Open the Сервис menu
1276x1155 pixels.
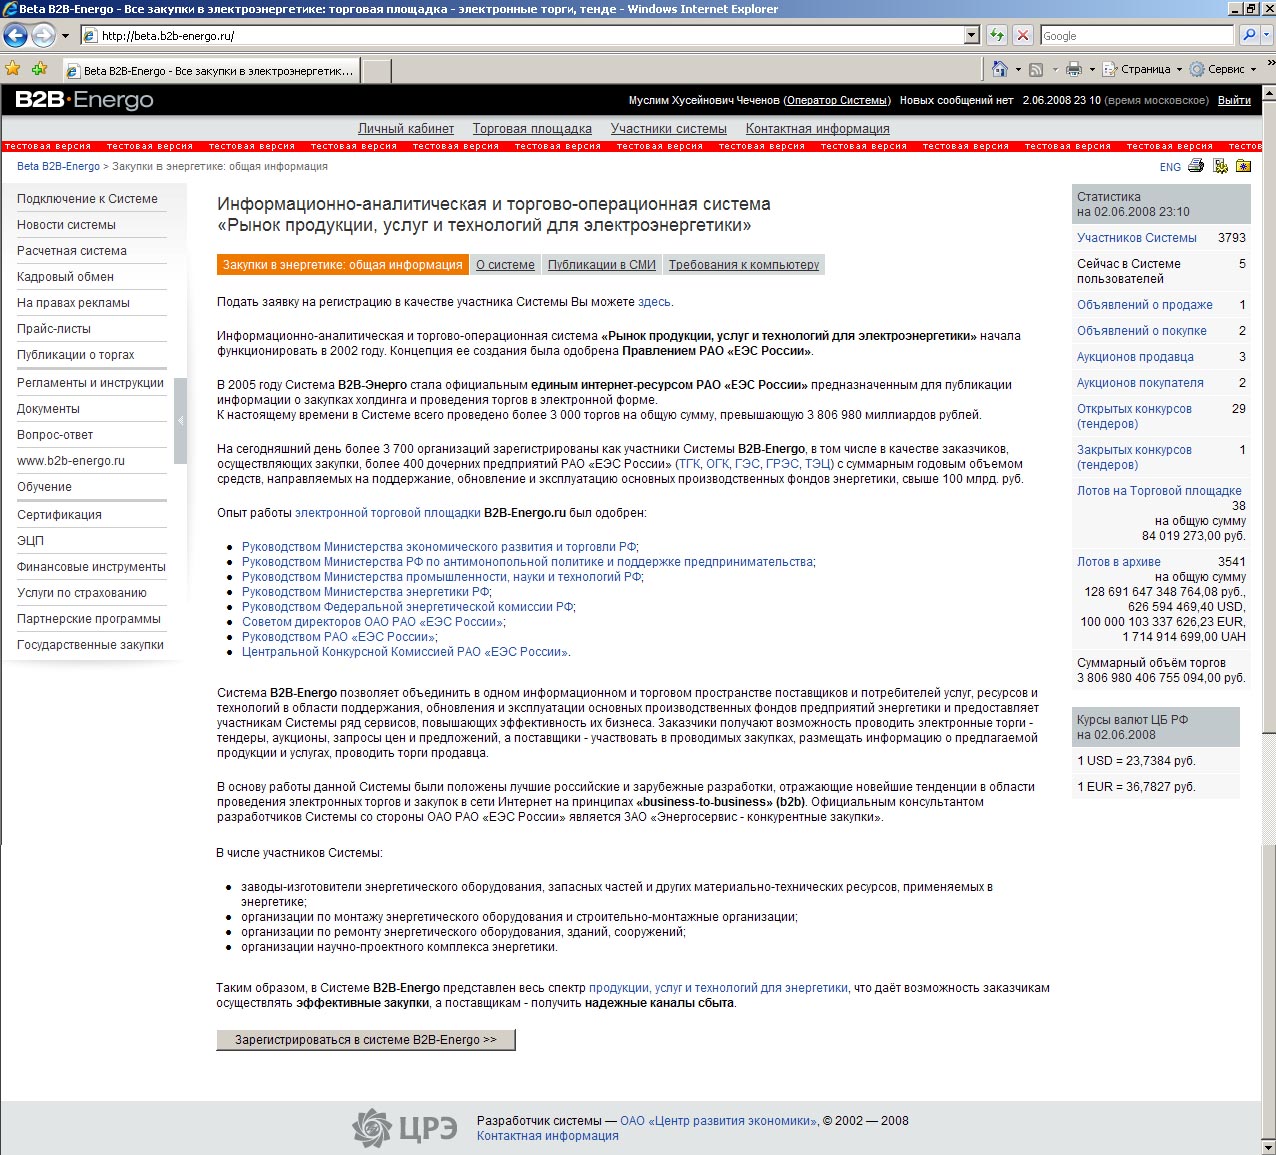[1223, 70]
